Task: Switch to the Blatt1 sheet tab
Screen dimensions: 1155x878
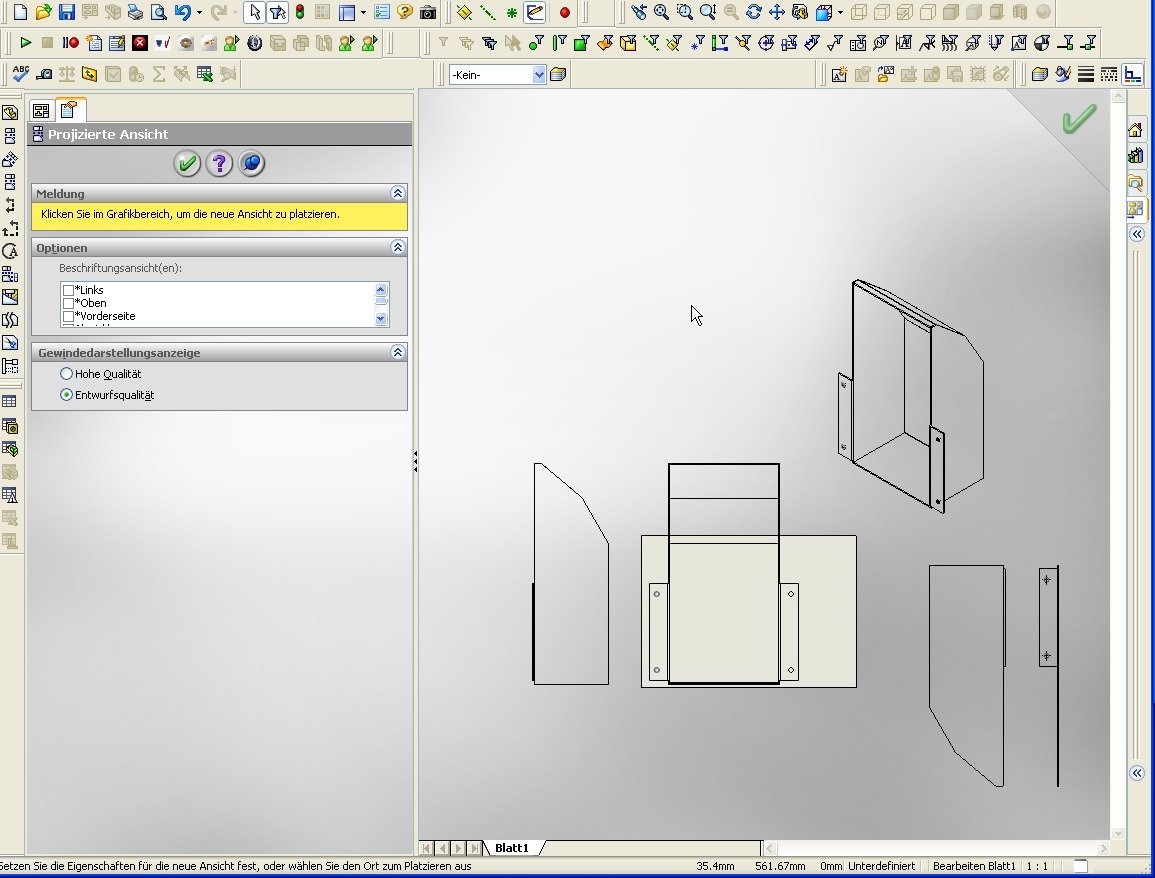Action: 511,848
